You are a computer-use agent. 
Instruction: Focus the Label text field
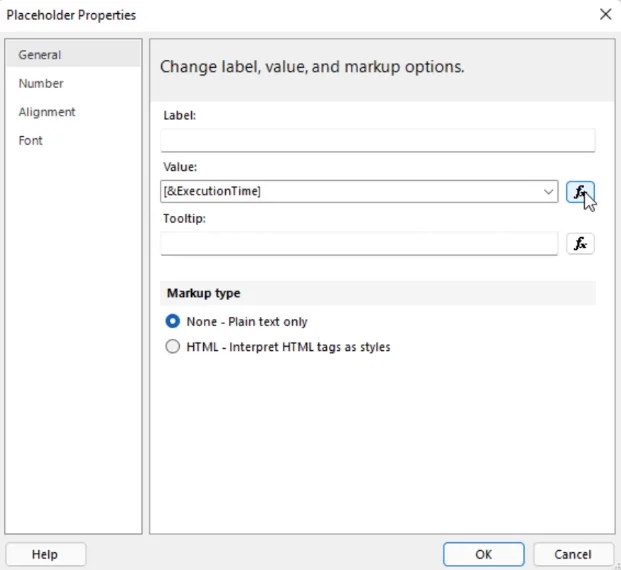[x=377, y=140]
